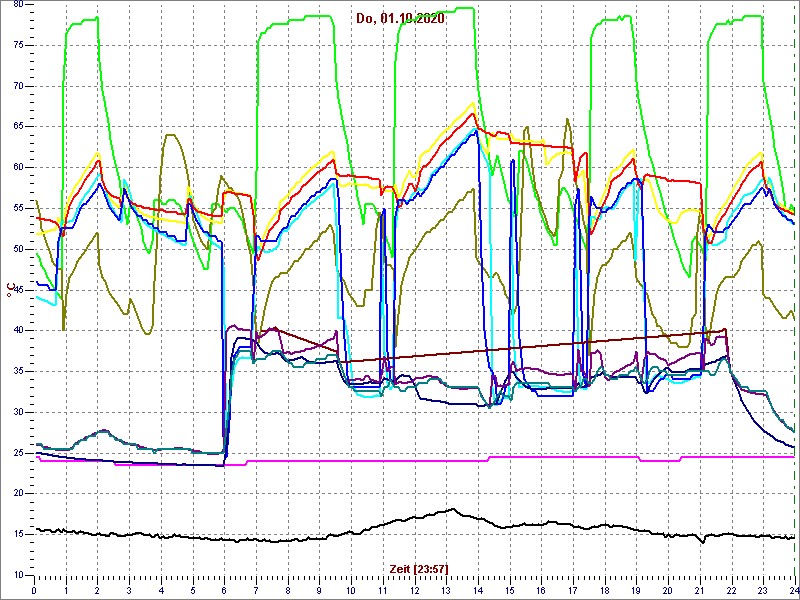Click hour 14 on the time axis
Screen dimensions: 800x600
pyautogui.click(x=478, y=590)
